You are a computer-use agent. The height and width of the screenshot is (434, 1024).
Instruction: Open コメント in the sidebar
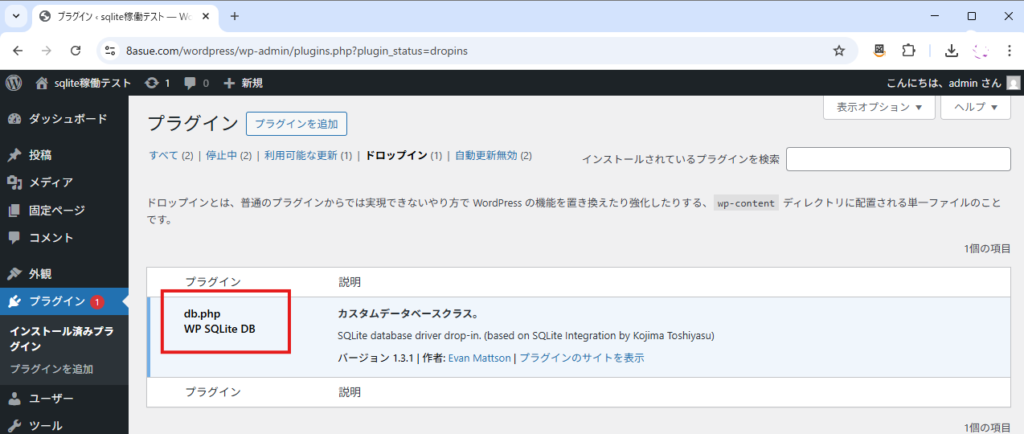point(64,238)
